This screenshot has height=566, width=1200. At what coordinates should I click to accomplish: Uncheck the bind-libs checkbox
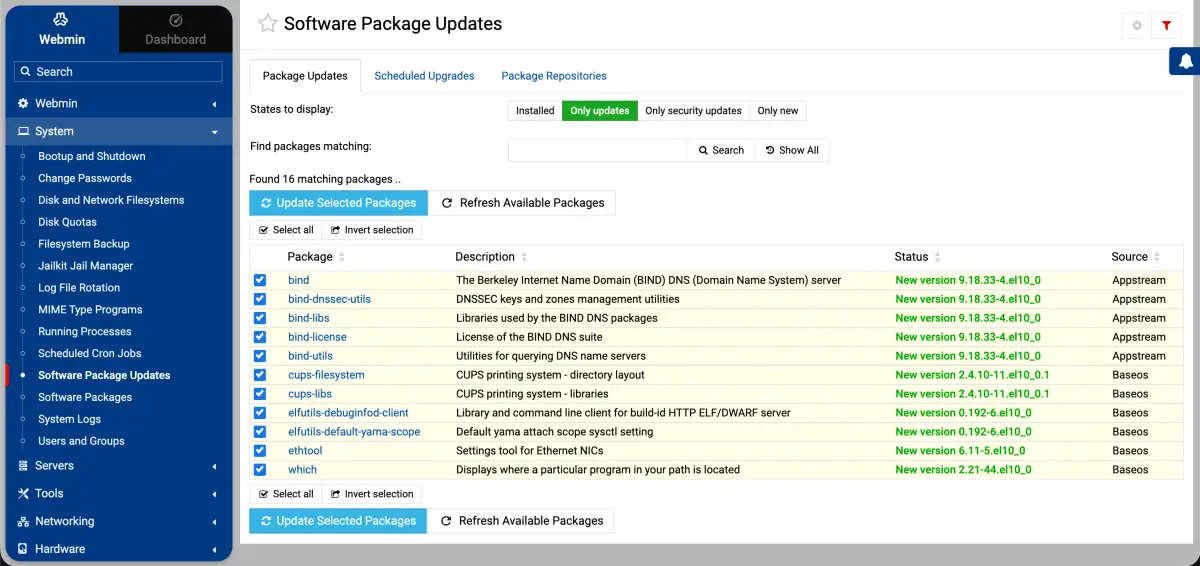pyautogui.click(x=260, y=318)
